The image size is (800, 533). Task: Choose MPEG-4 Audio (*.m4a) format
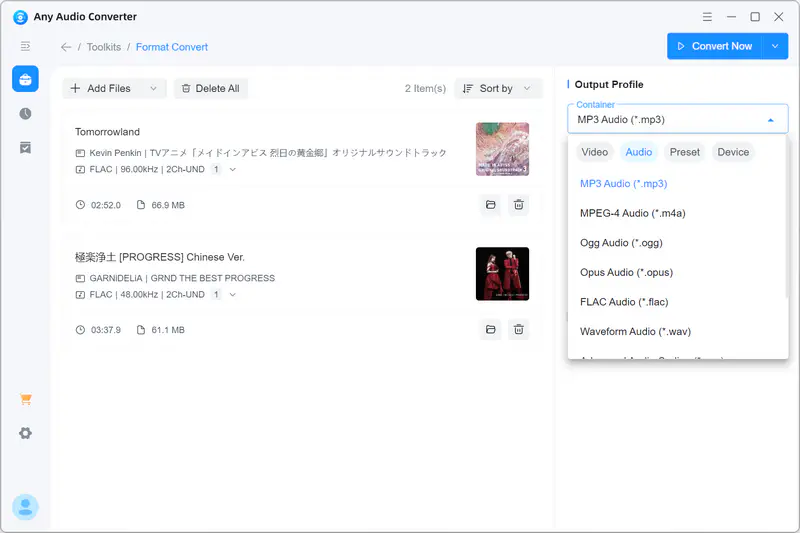678,213
